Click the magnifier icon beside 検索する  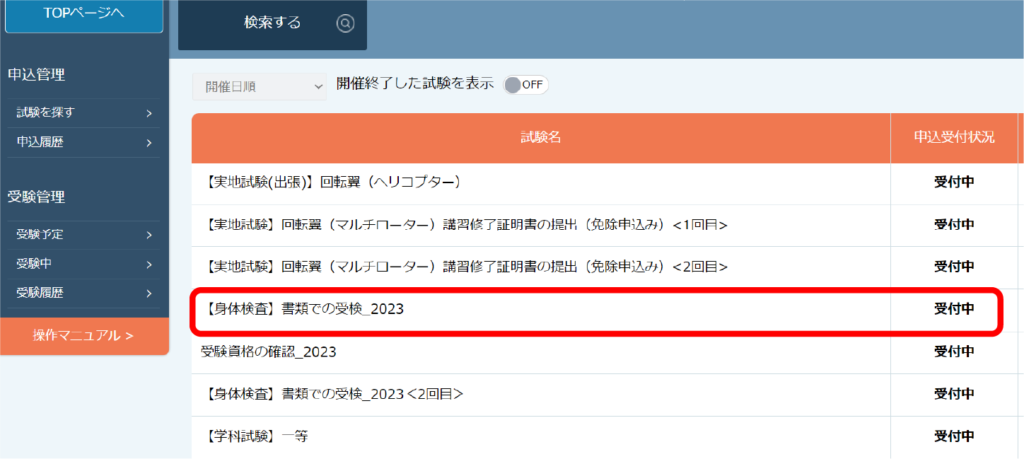[x=345, y=23]
